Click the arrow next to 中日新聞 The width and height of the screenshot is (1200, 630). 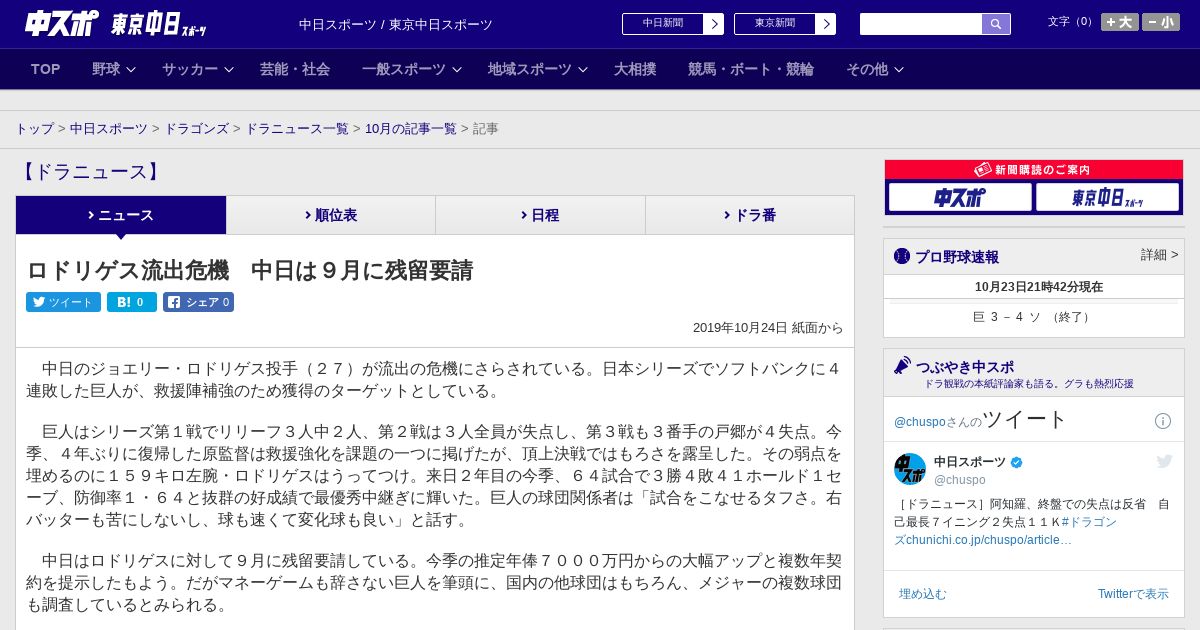pos(714,24)
